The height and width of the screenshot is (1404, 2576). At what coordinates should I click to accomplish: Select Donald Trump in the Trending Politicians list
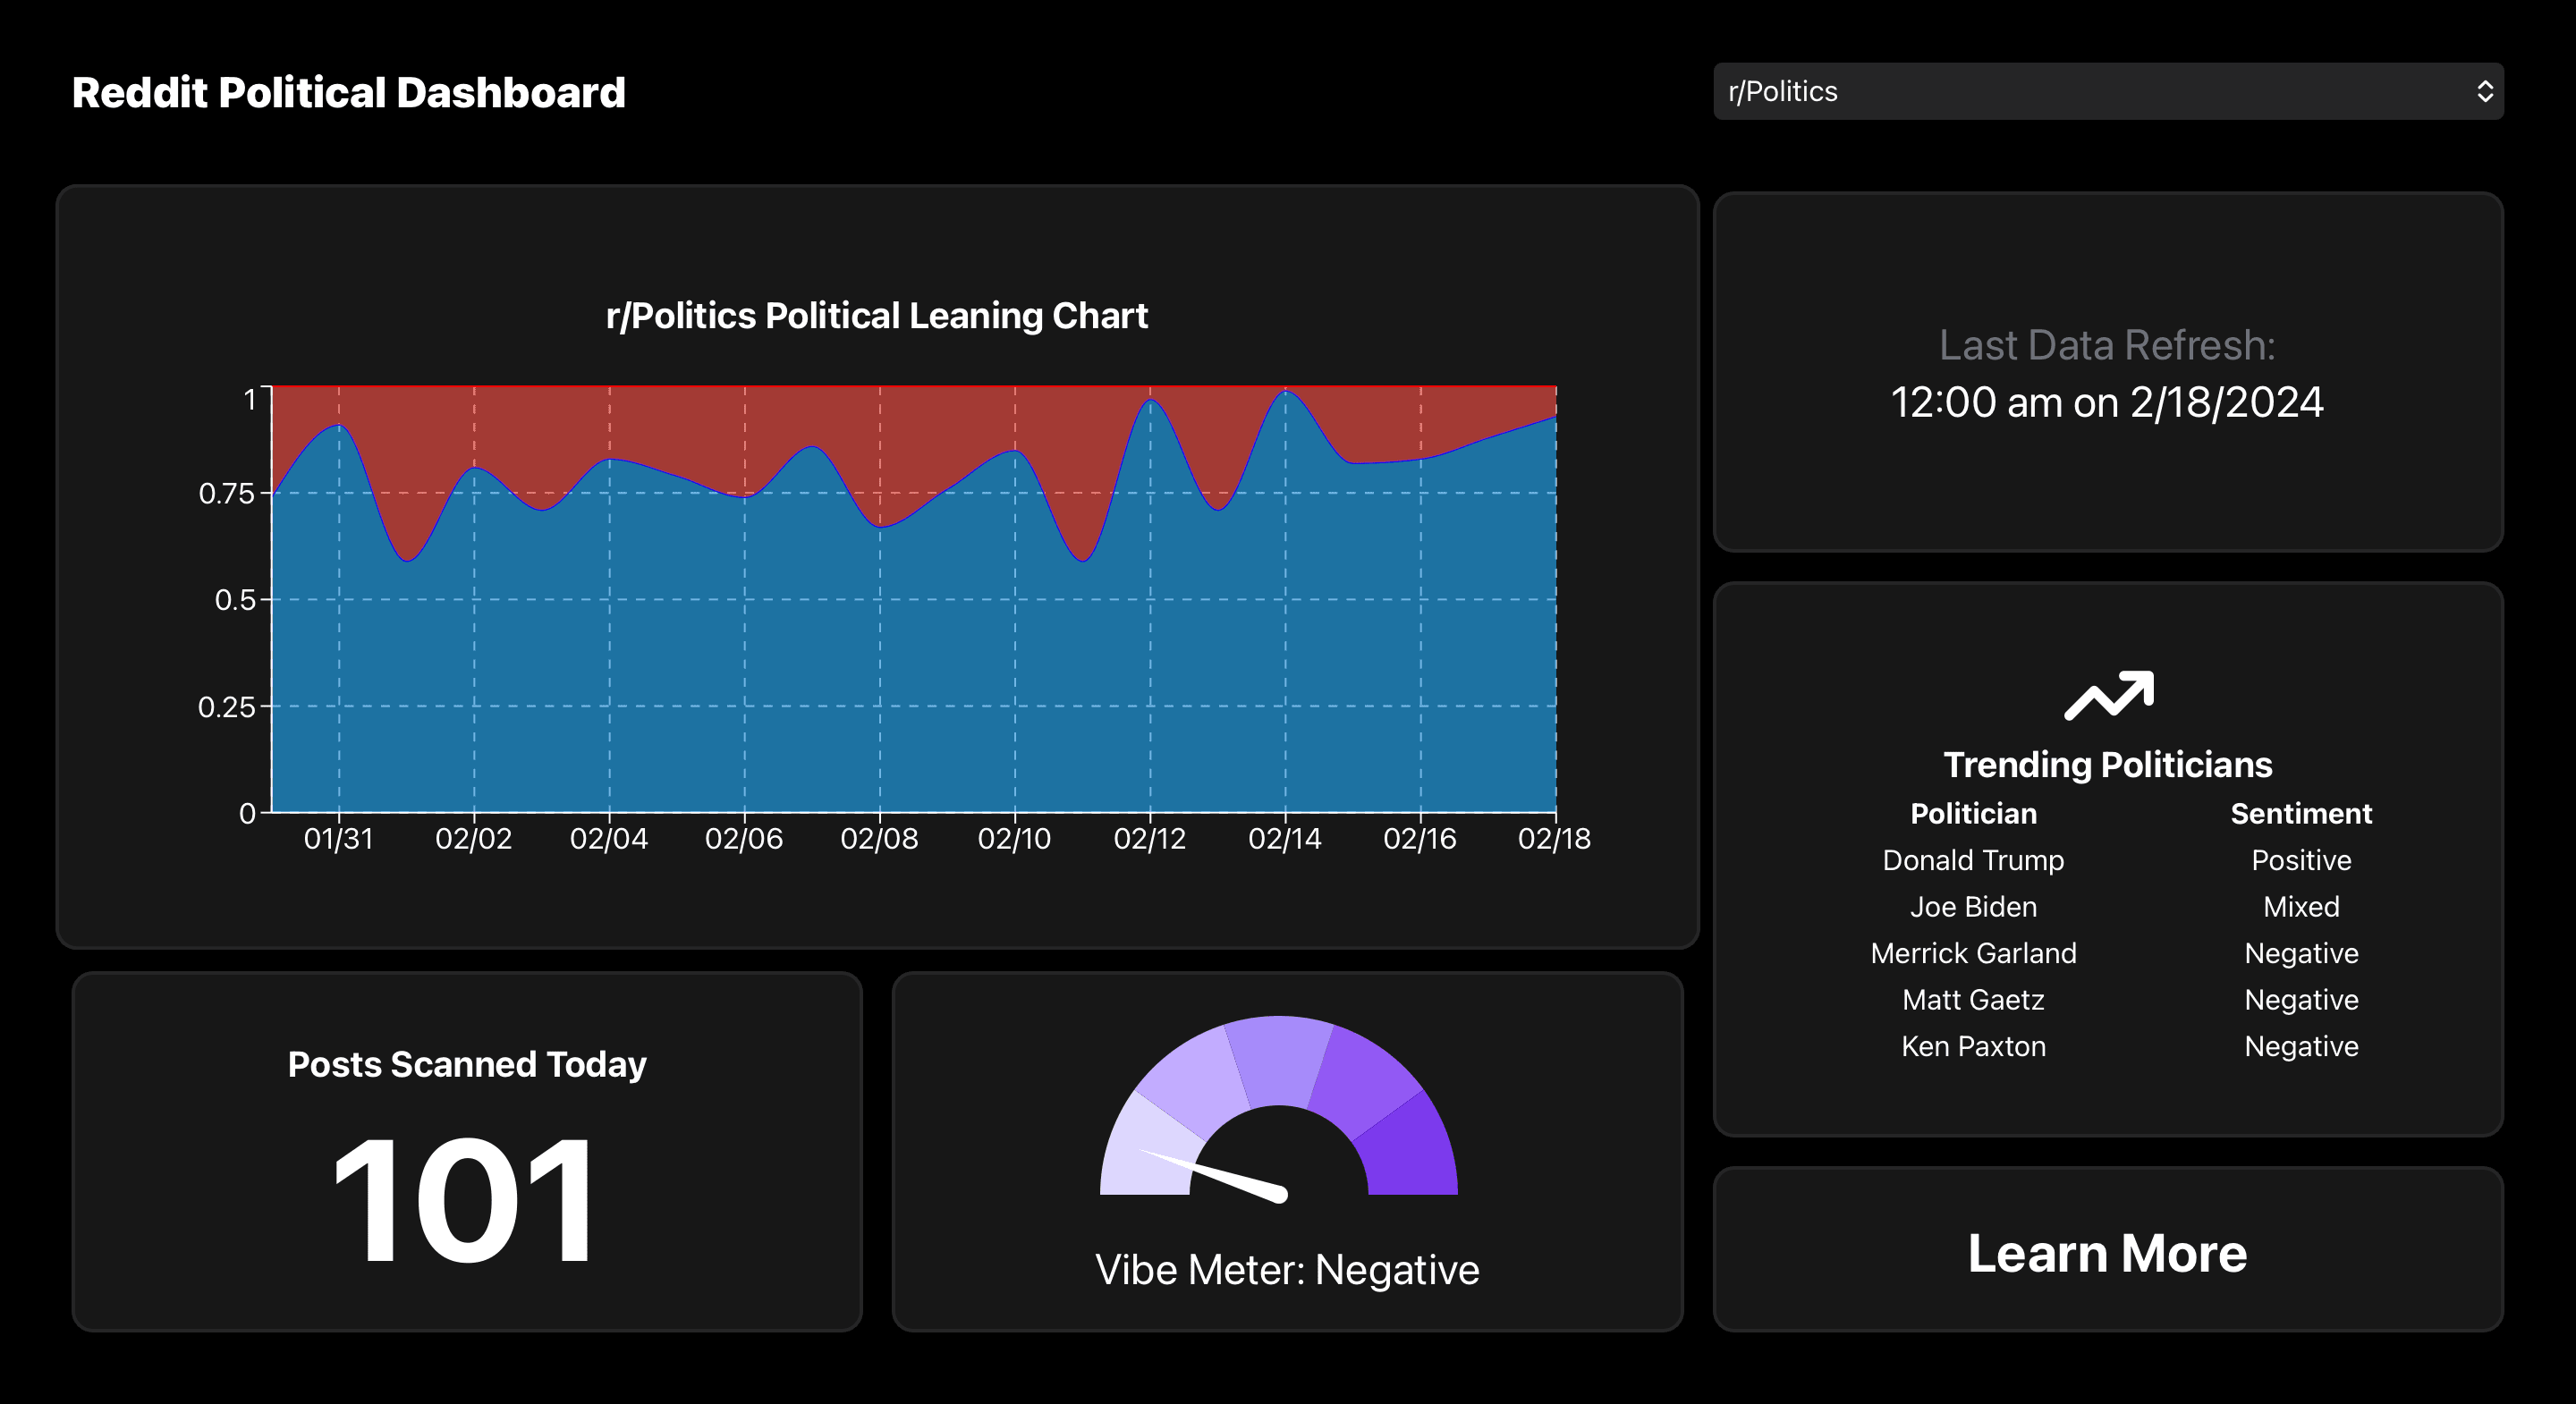point(1973,860)
